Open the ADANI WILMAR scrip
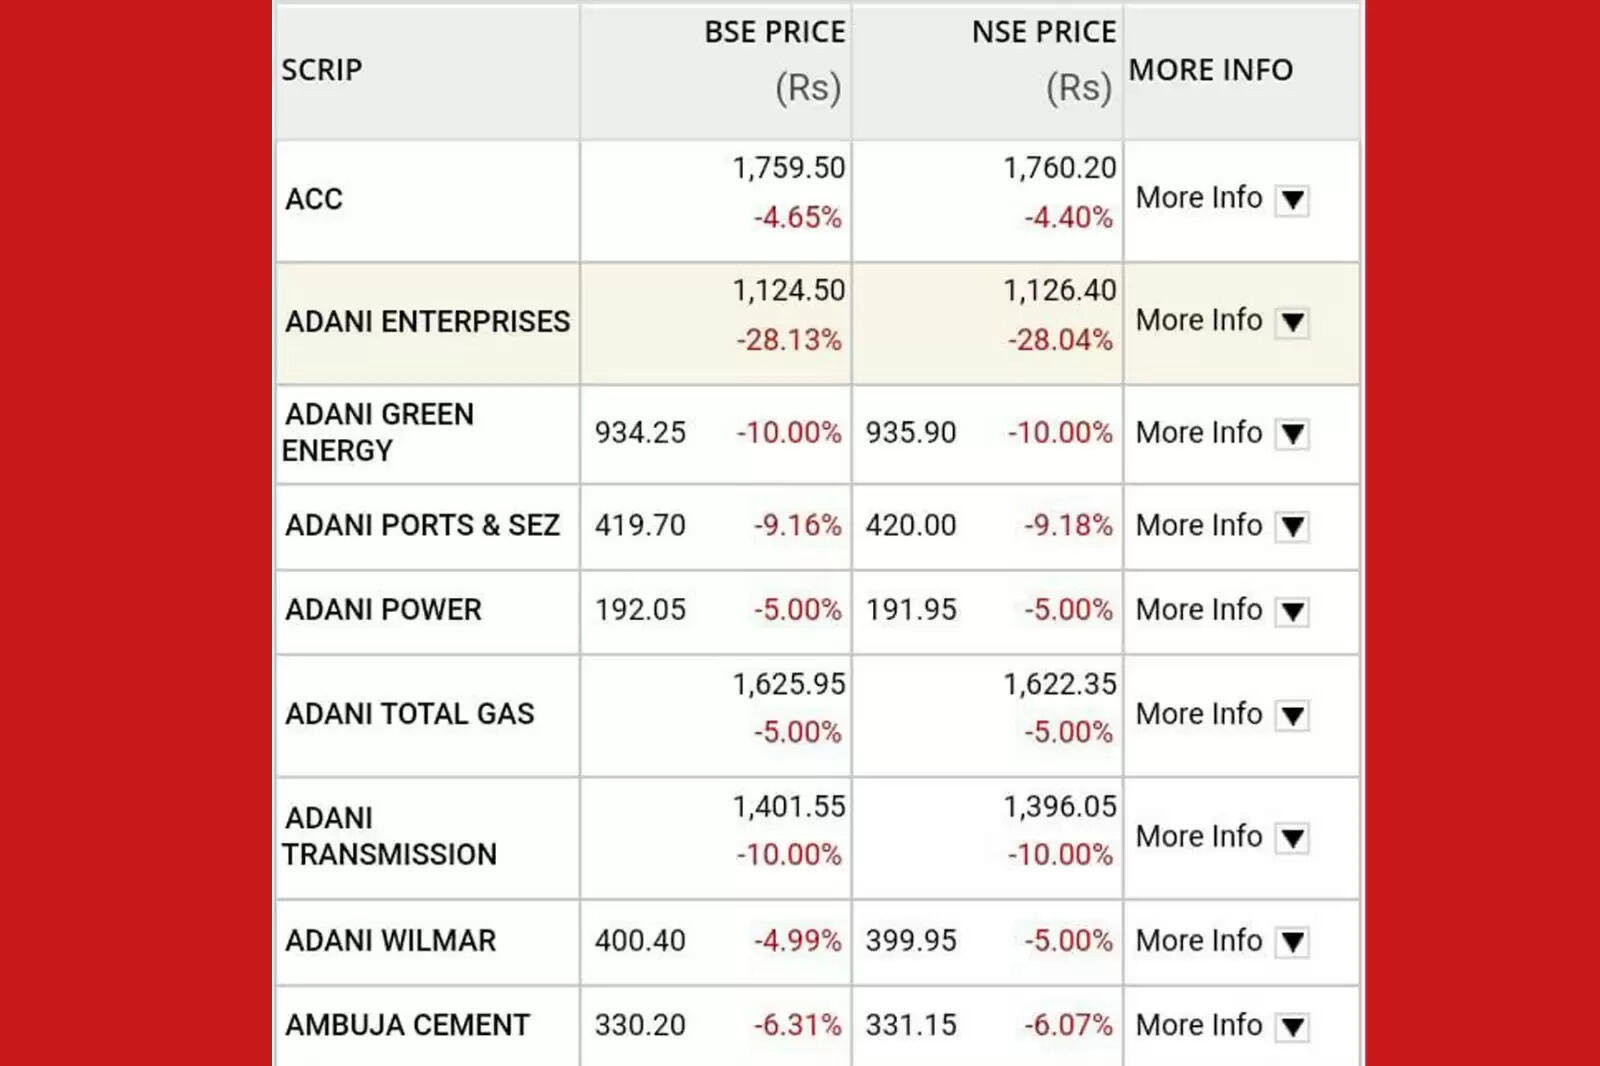 click(x=390, y=941)
